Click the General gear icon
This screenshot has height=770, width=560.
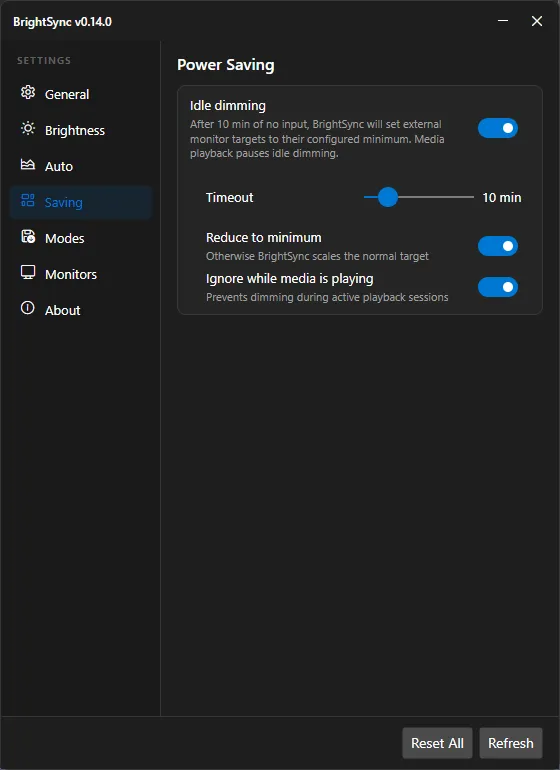pyautogui.click(x=28, y=92)
